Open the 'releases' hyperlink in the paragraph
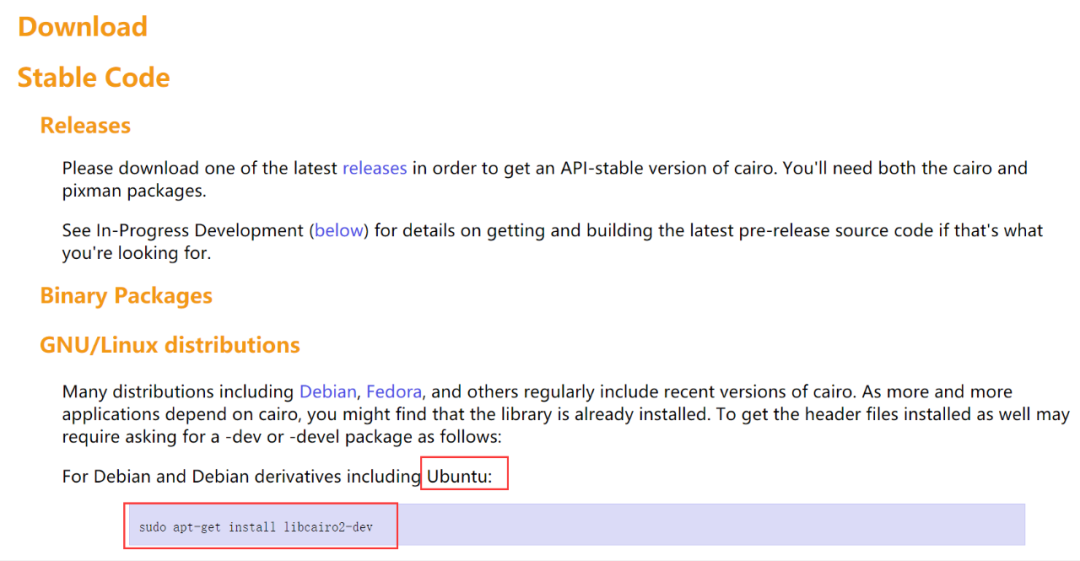Viewport: 1080px width, 561px height. point(374,168)
